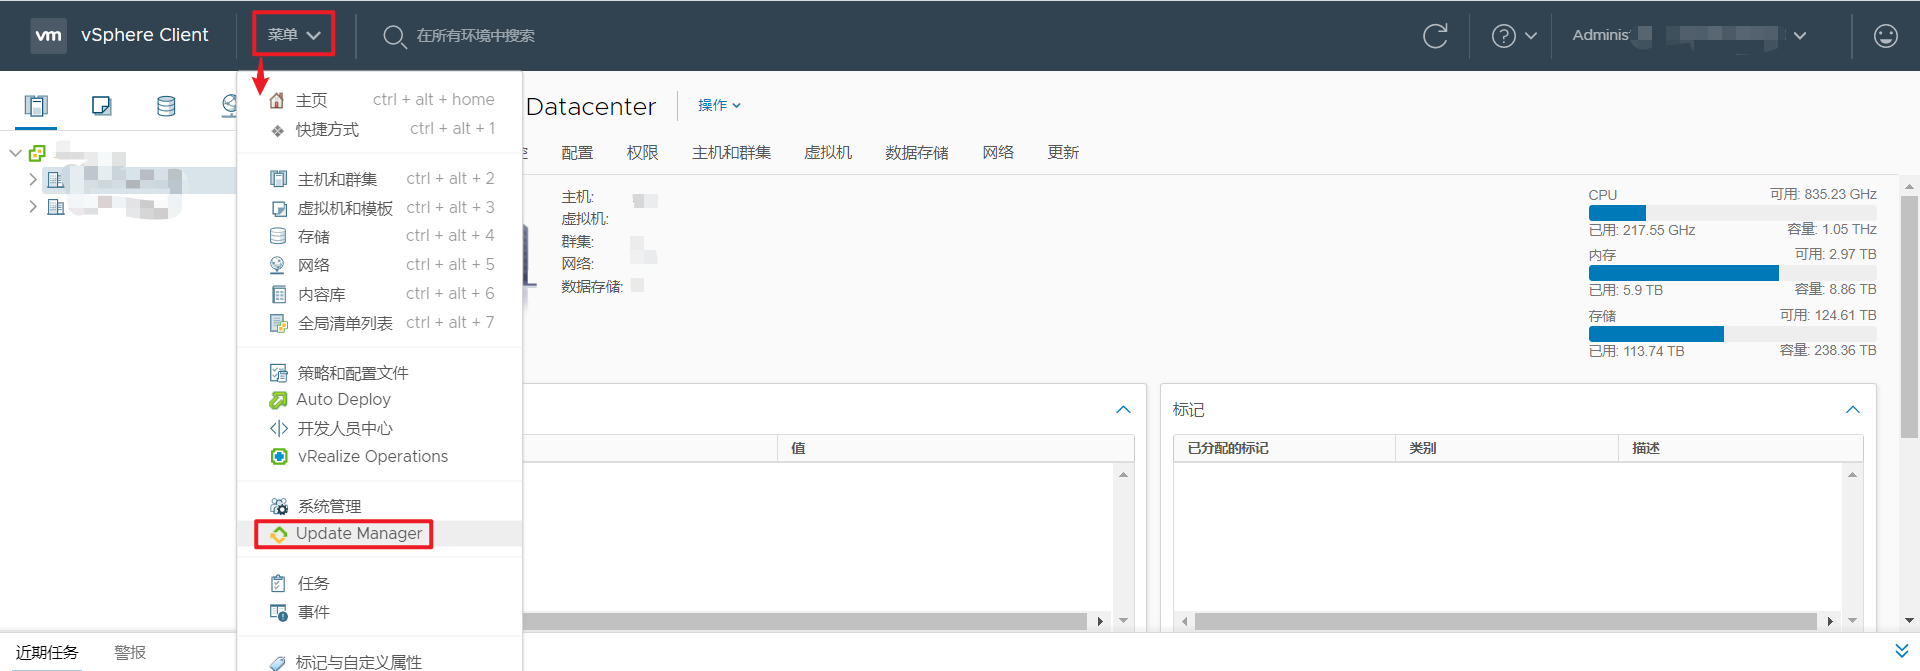Click the 存储 usage bar
Screen dimensions: 1920x671
1732,334
